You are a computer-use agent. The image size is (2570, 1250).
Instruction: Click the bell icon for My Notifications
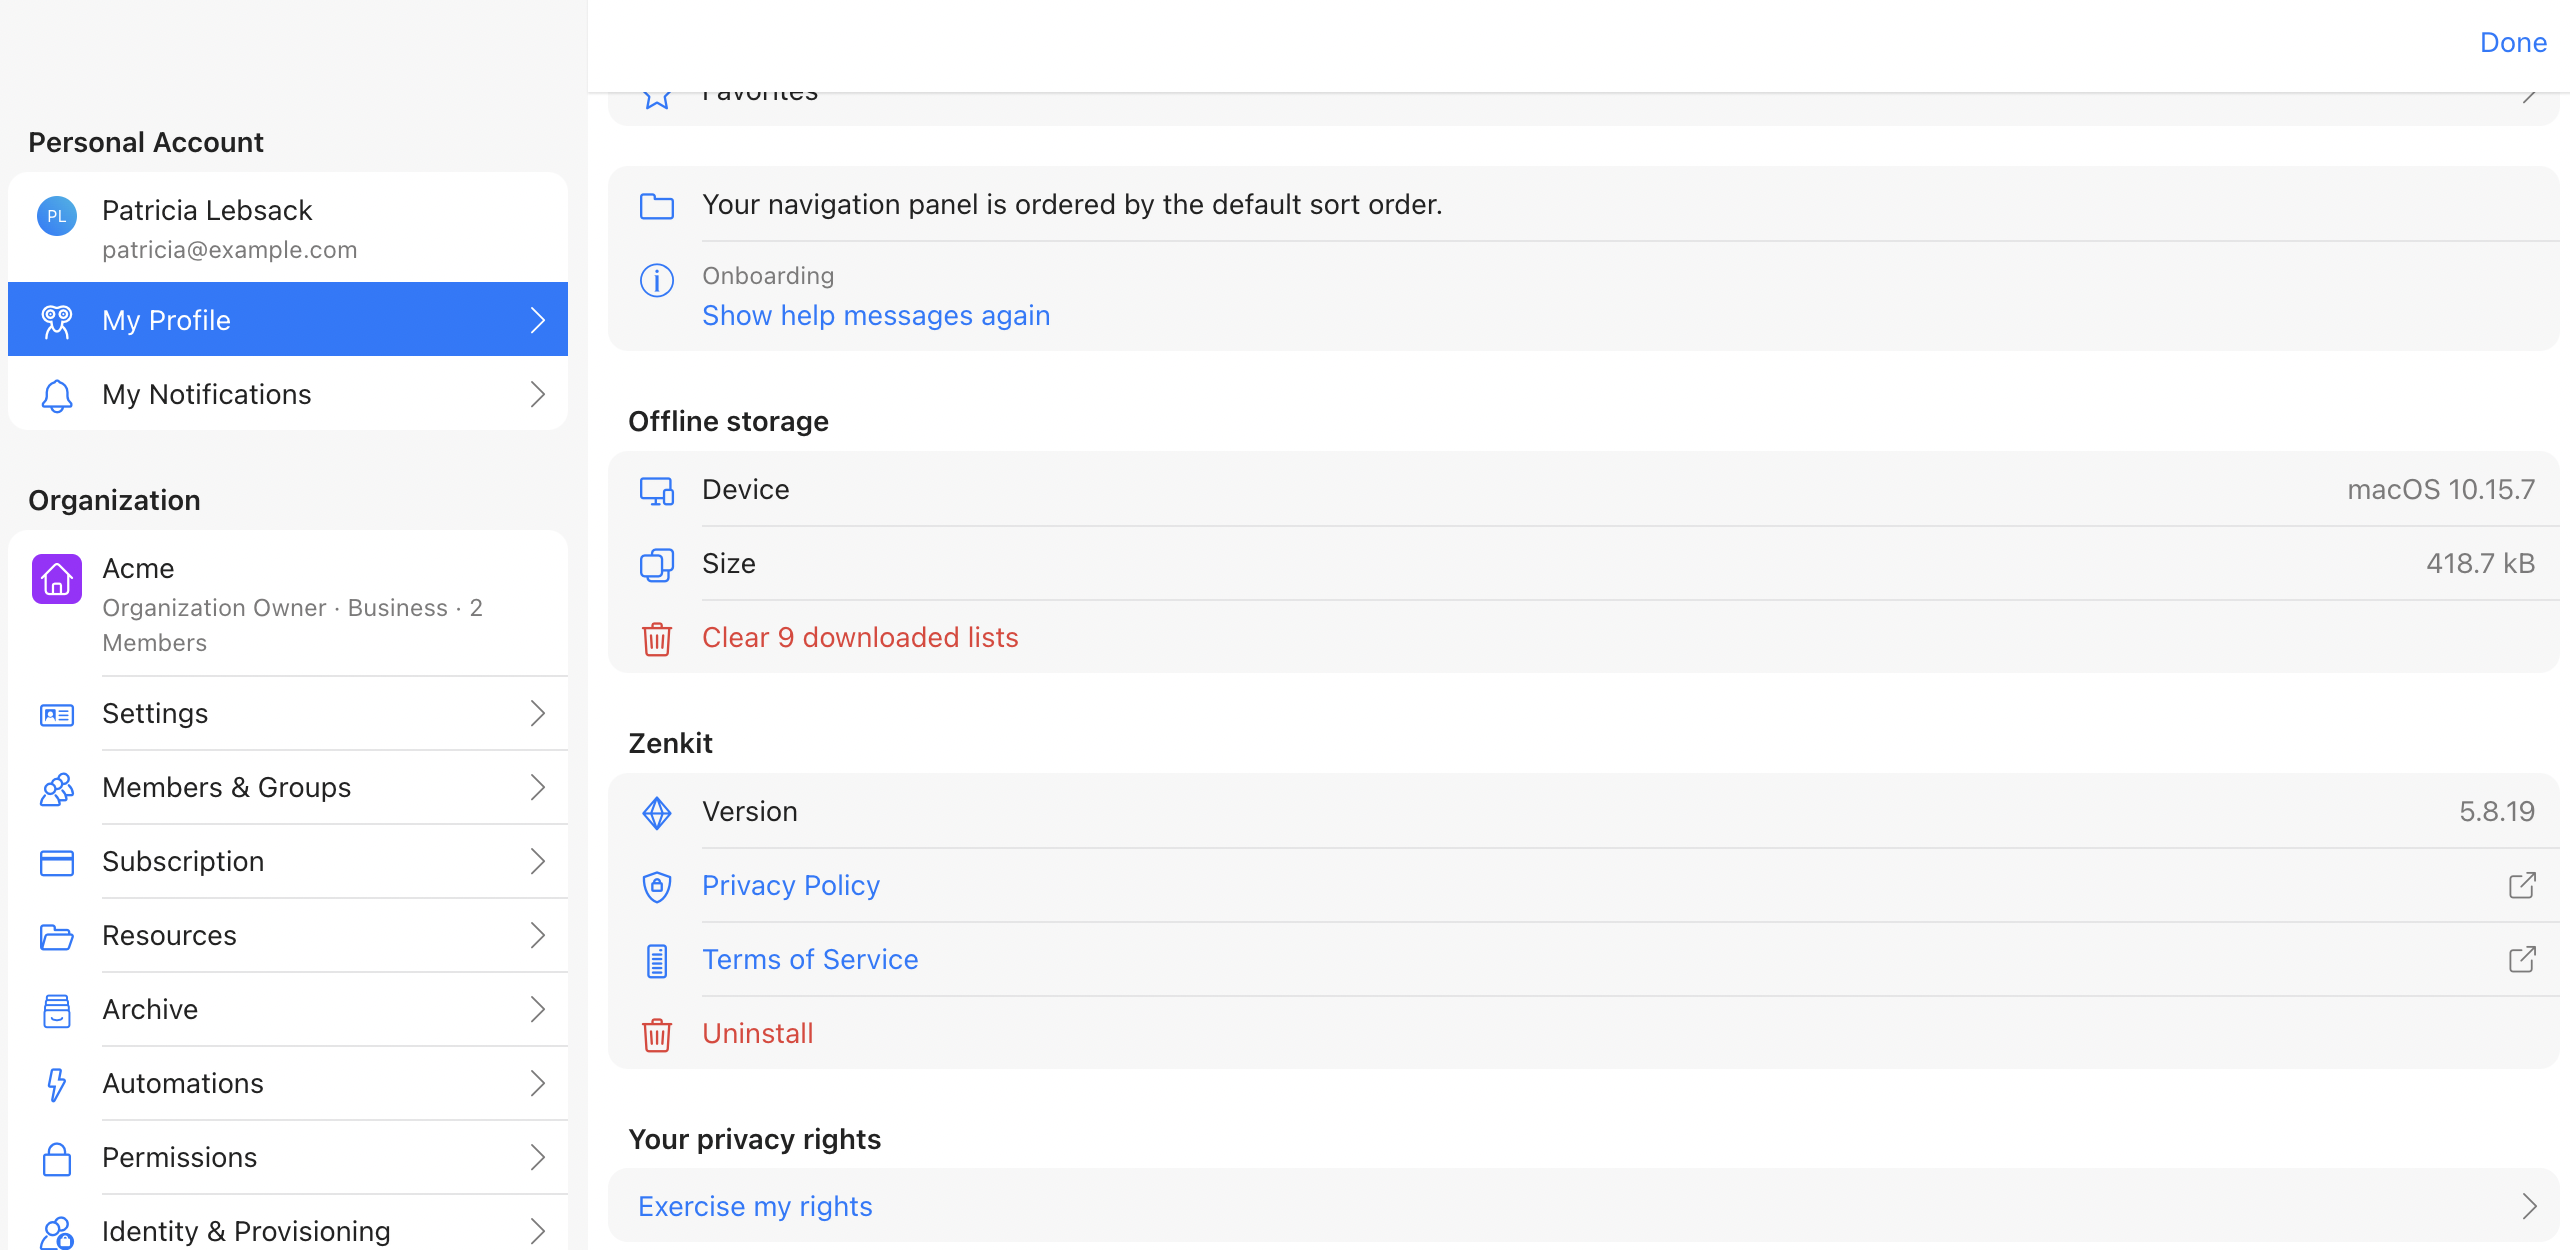pyautogui.click(x=56, y=395)
